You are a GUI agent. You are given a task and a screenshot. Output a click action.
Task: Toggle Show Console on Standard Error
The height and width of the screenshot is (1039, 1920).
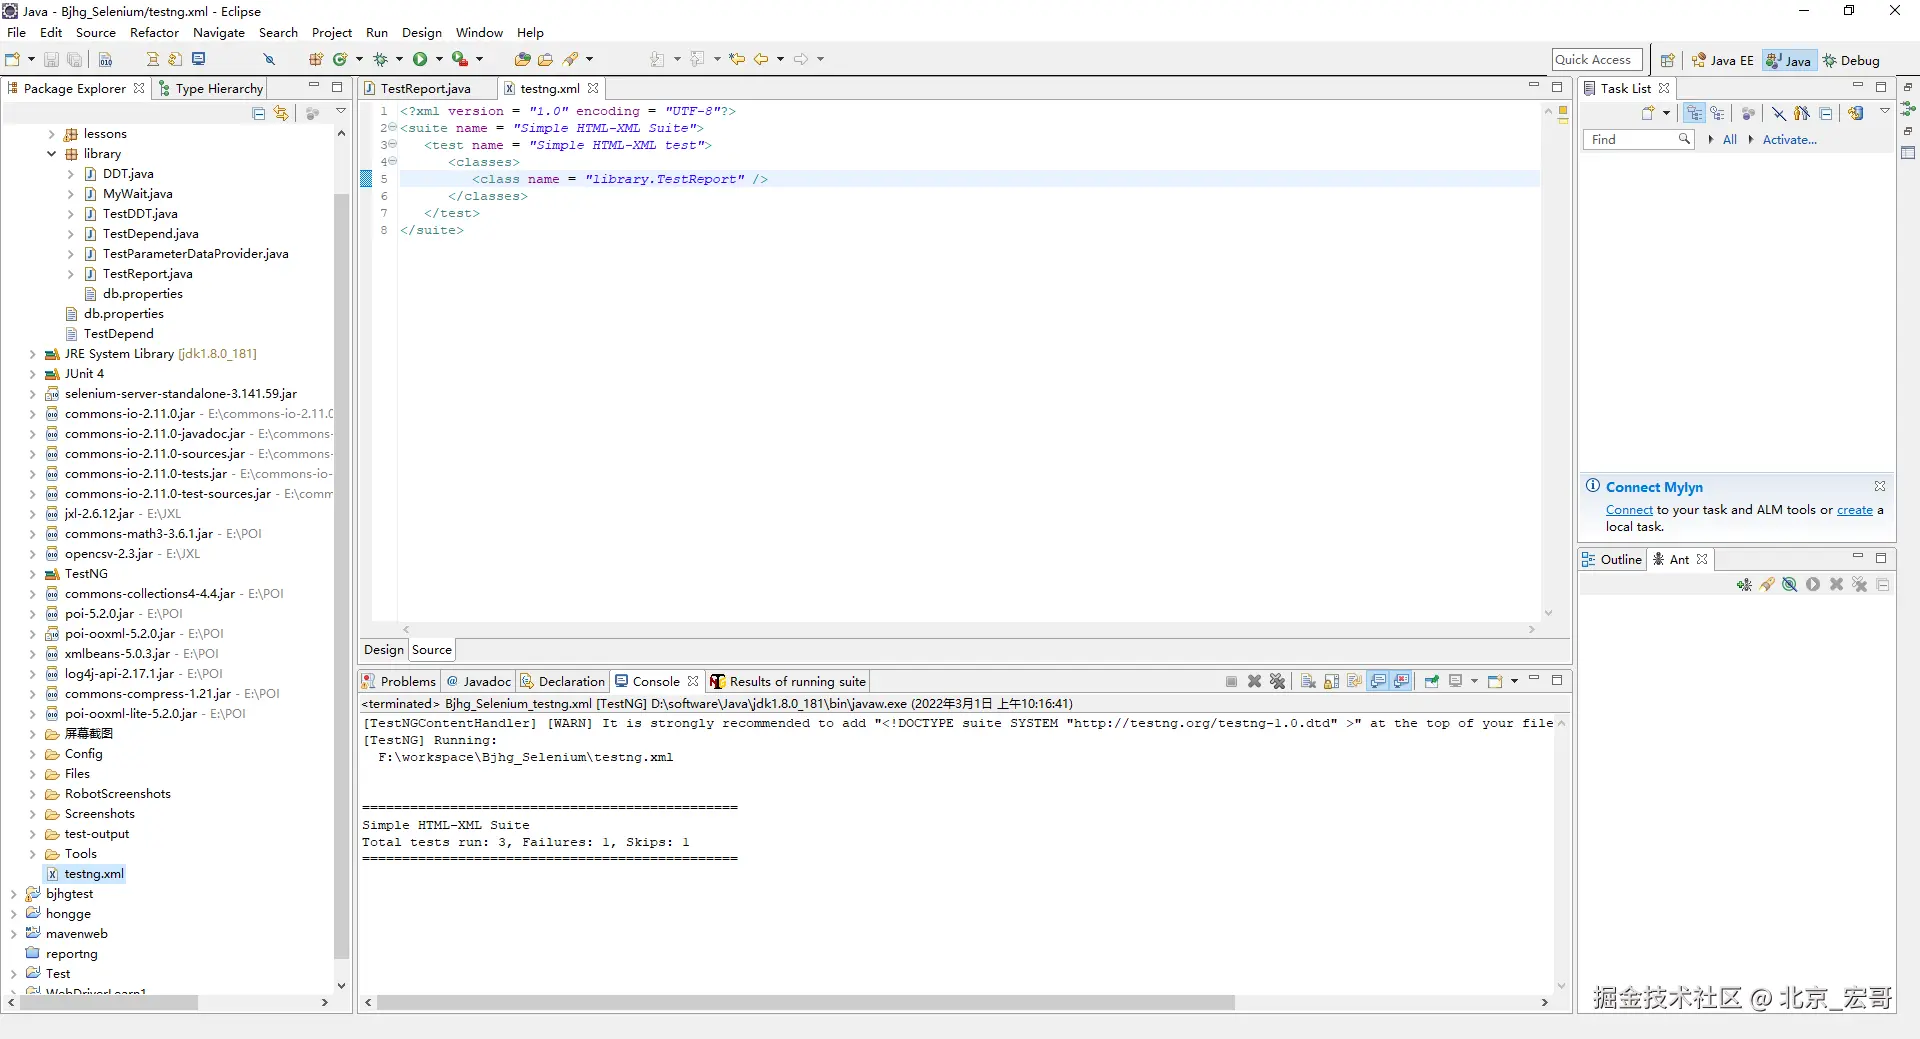point(1401,681)
